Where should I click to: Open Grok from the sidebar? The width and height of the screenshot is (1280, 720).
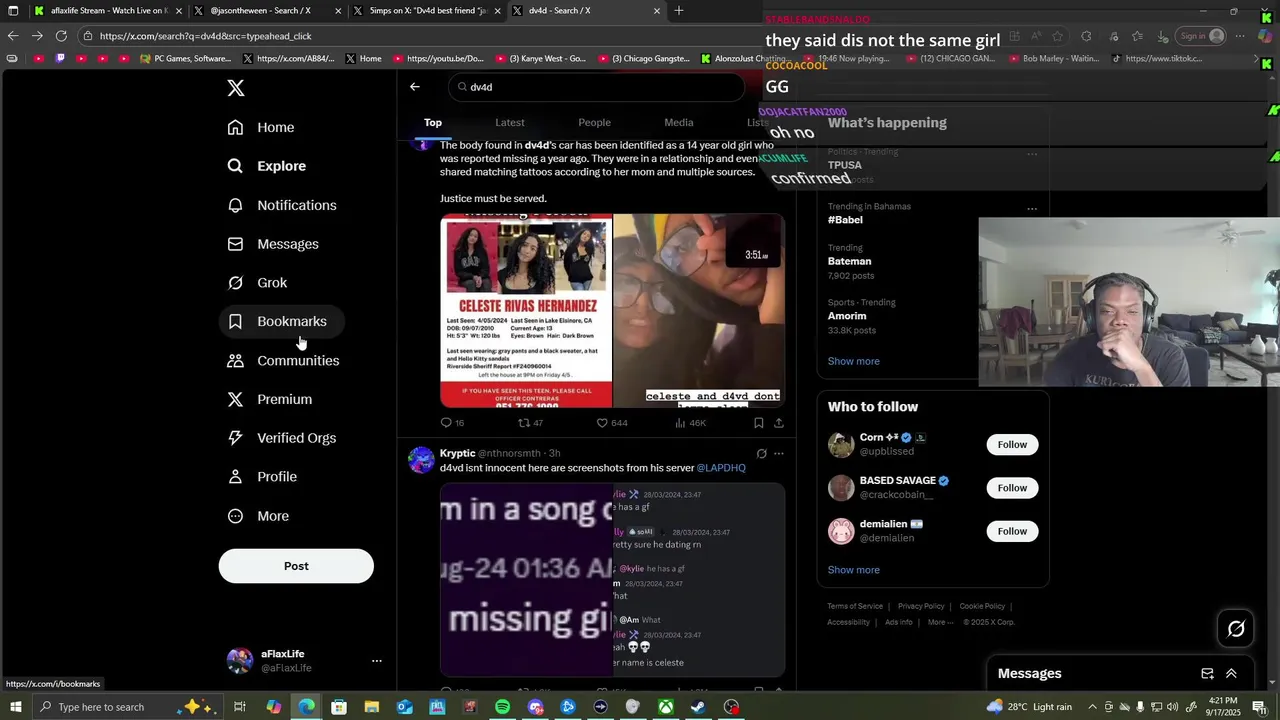(257, 283)
